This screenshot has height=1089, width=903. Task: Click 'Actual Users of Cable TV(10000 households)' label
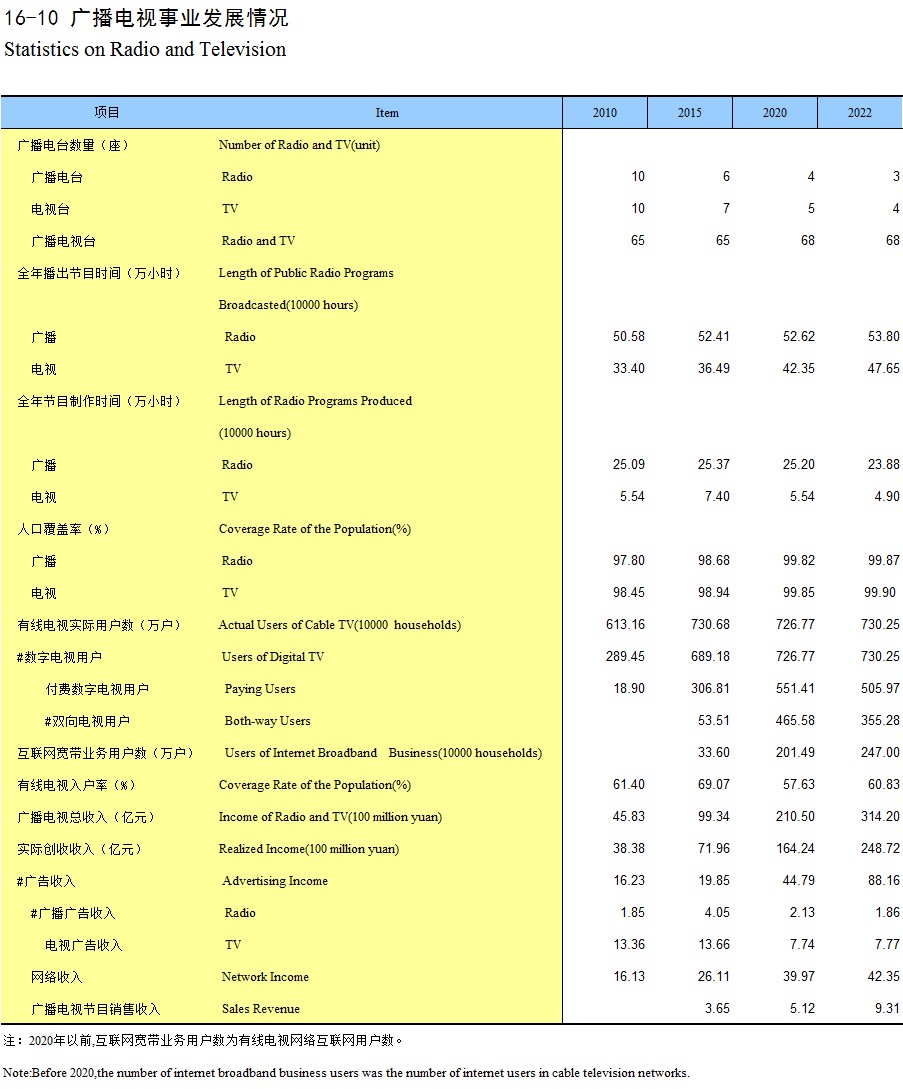click(x=340, y=625)
